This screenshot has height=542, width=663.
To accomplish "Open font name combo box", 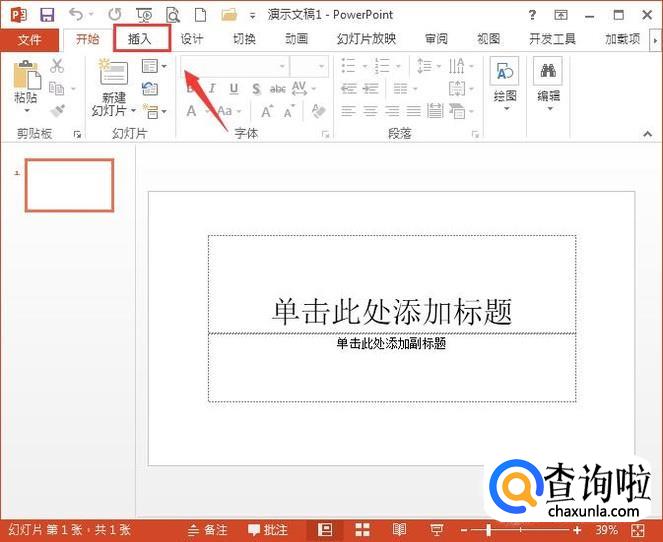I will (x=235, y=66).
